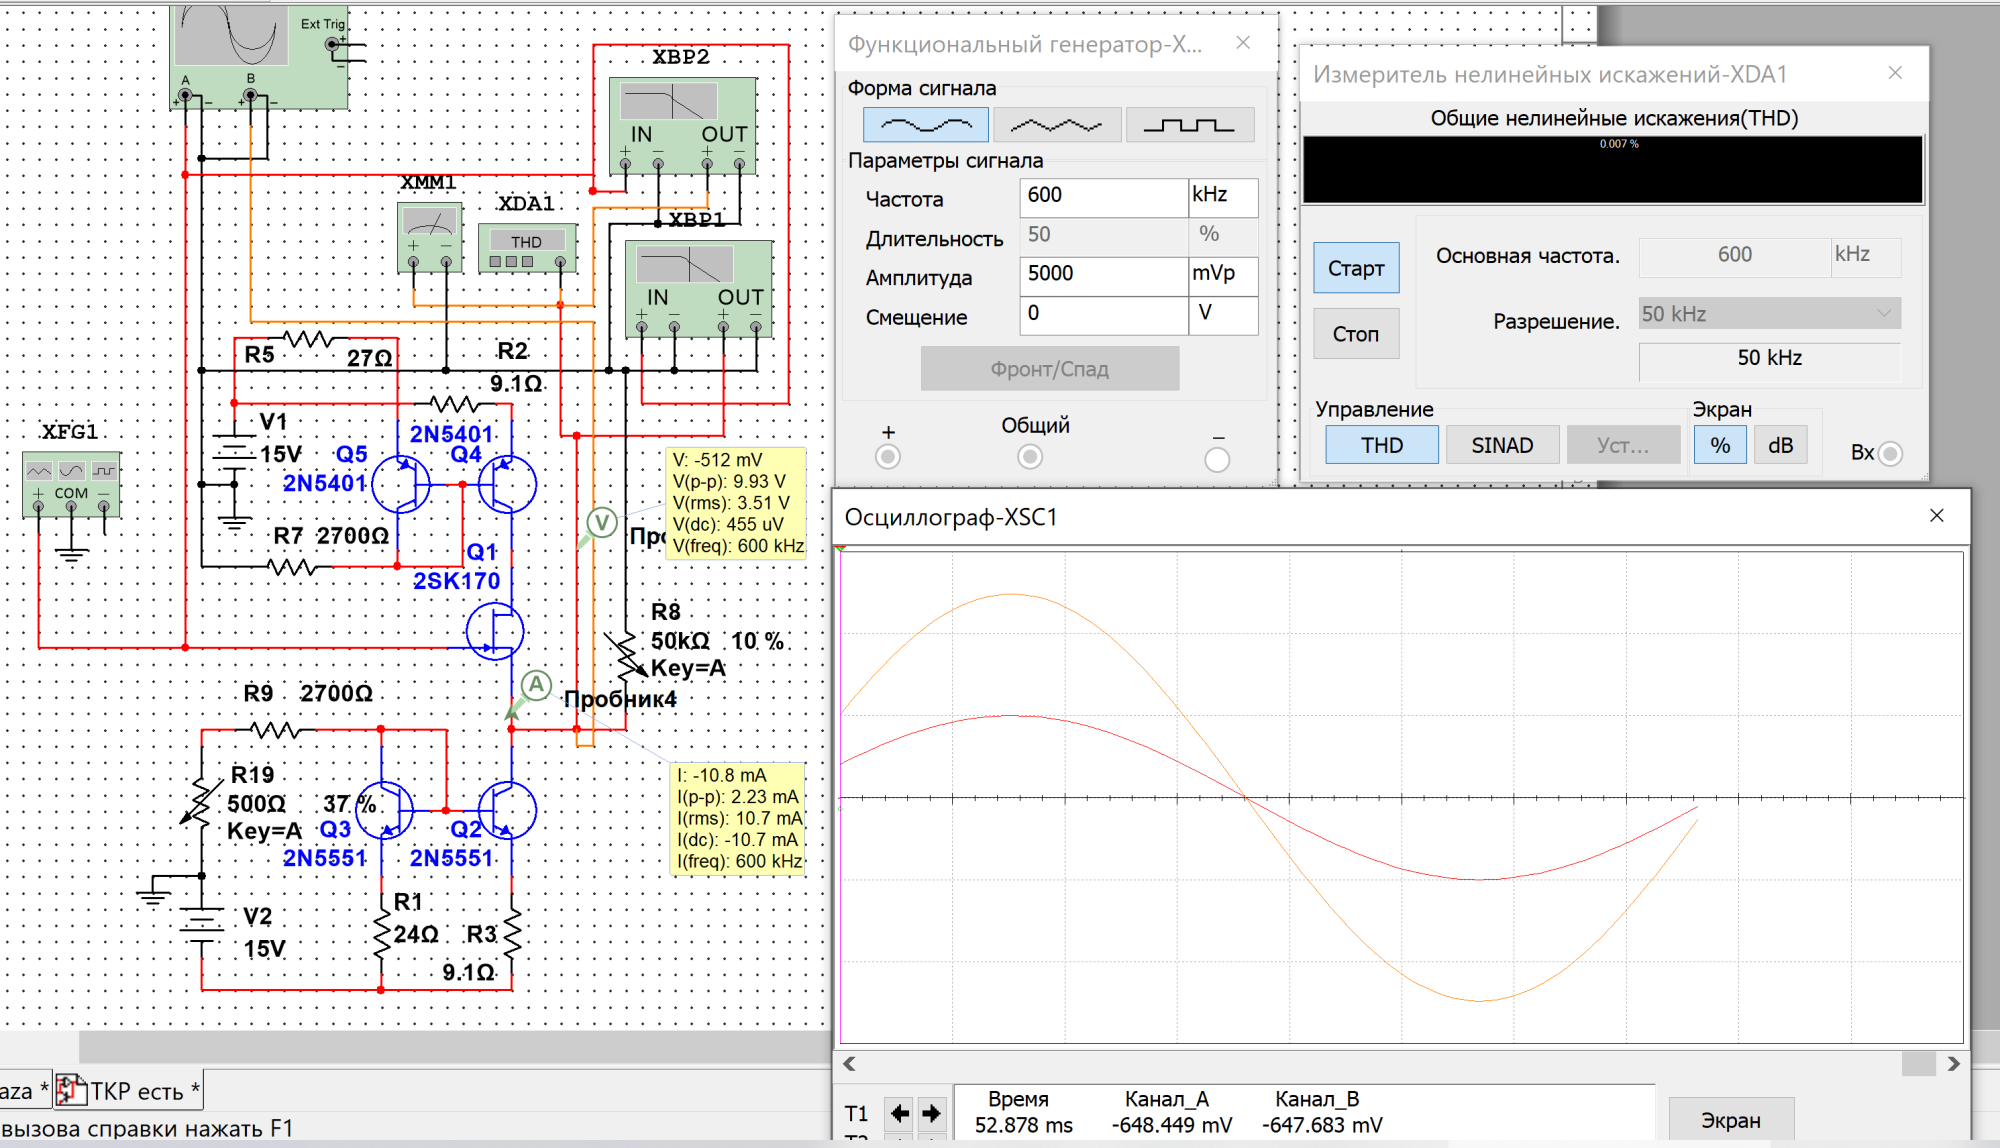Select transistor Q5 2N5401

(401, 485)
